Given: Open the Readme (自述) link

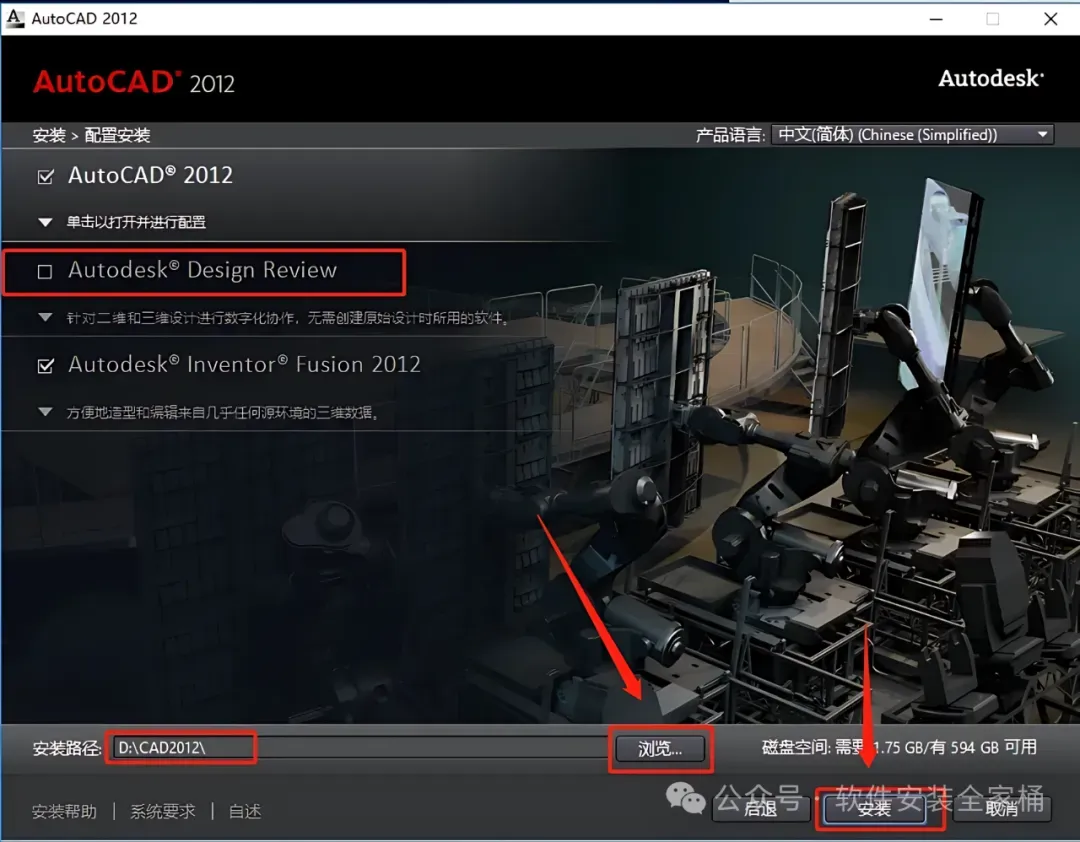Looking at the screenshot, I should coord(245,811).
